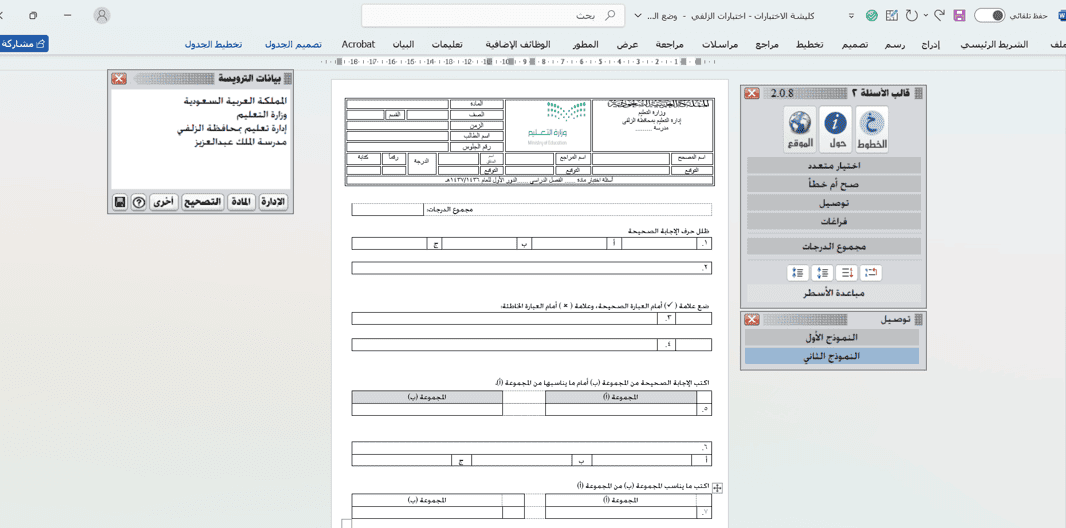Expand the undo history dropdown arrow
Image resolution: width=1066 pixels, height=528 pixels.
click(926, 16)
